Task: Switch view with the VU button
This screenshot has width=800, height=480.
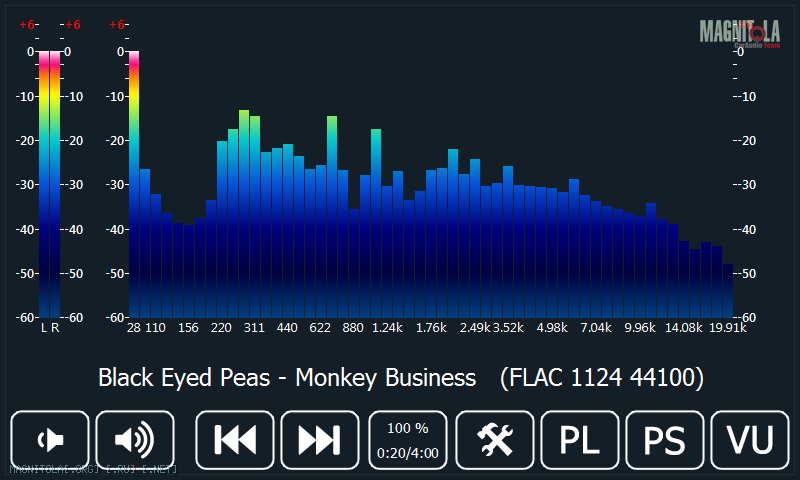Action: (x=750, y=440)
